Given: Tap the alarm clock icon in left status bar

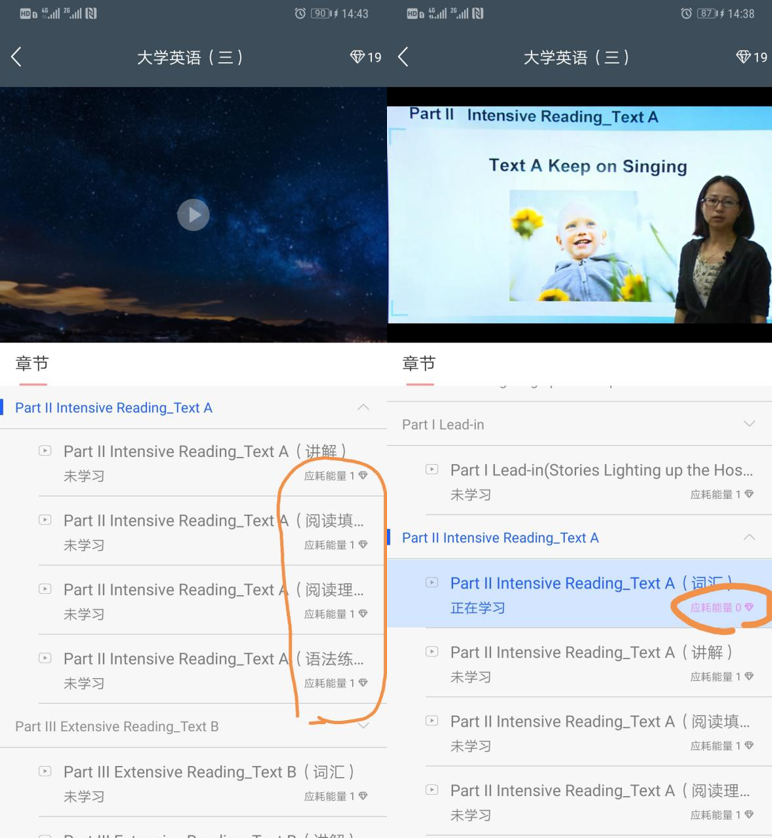Looking at the screenshot, I should tap(300, 13).
